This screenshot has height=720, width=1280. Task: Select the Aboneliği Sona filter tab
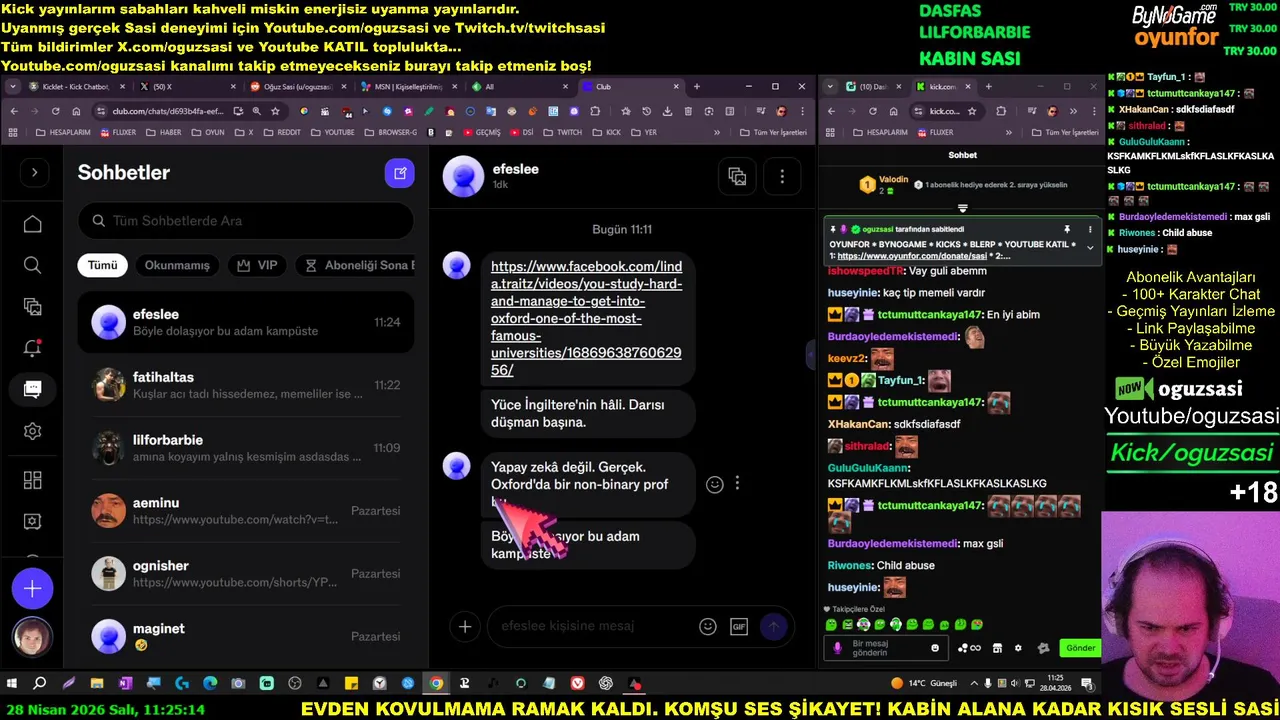[x=355, y=265]
